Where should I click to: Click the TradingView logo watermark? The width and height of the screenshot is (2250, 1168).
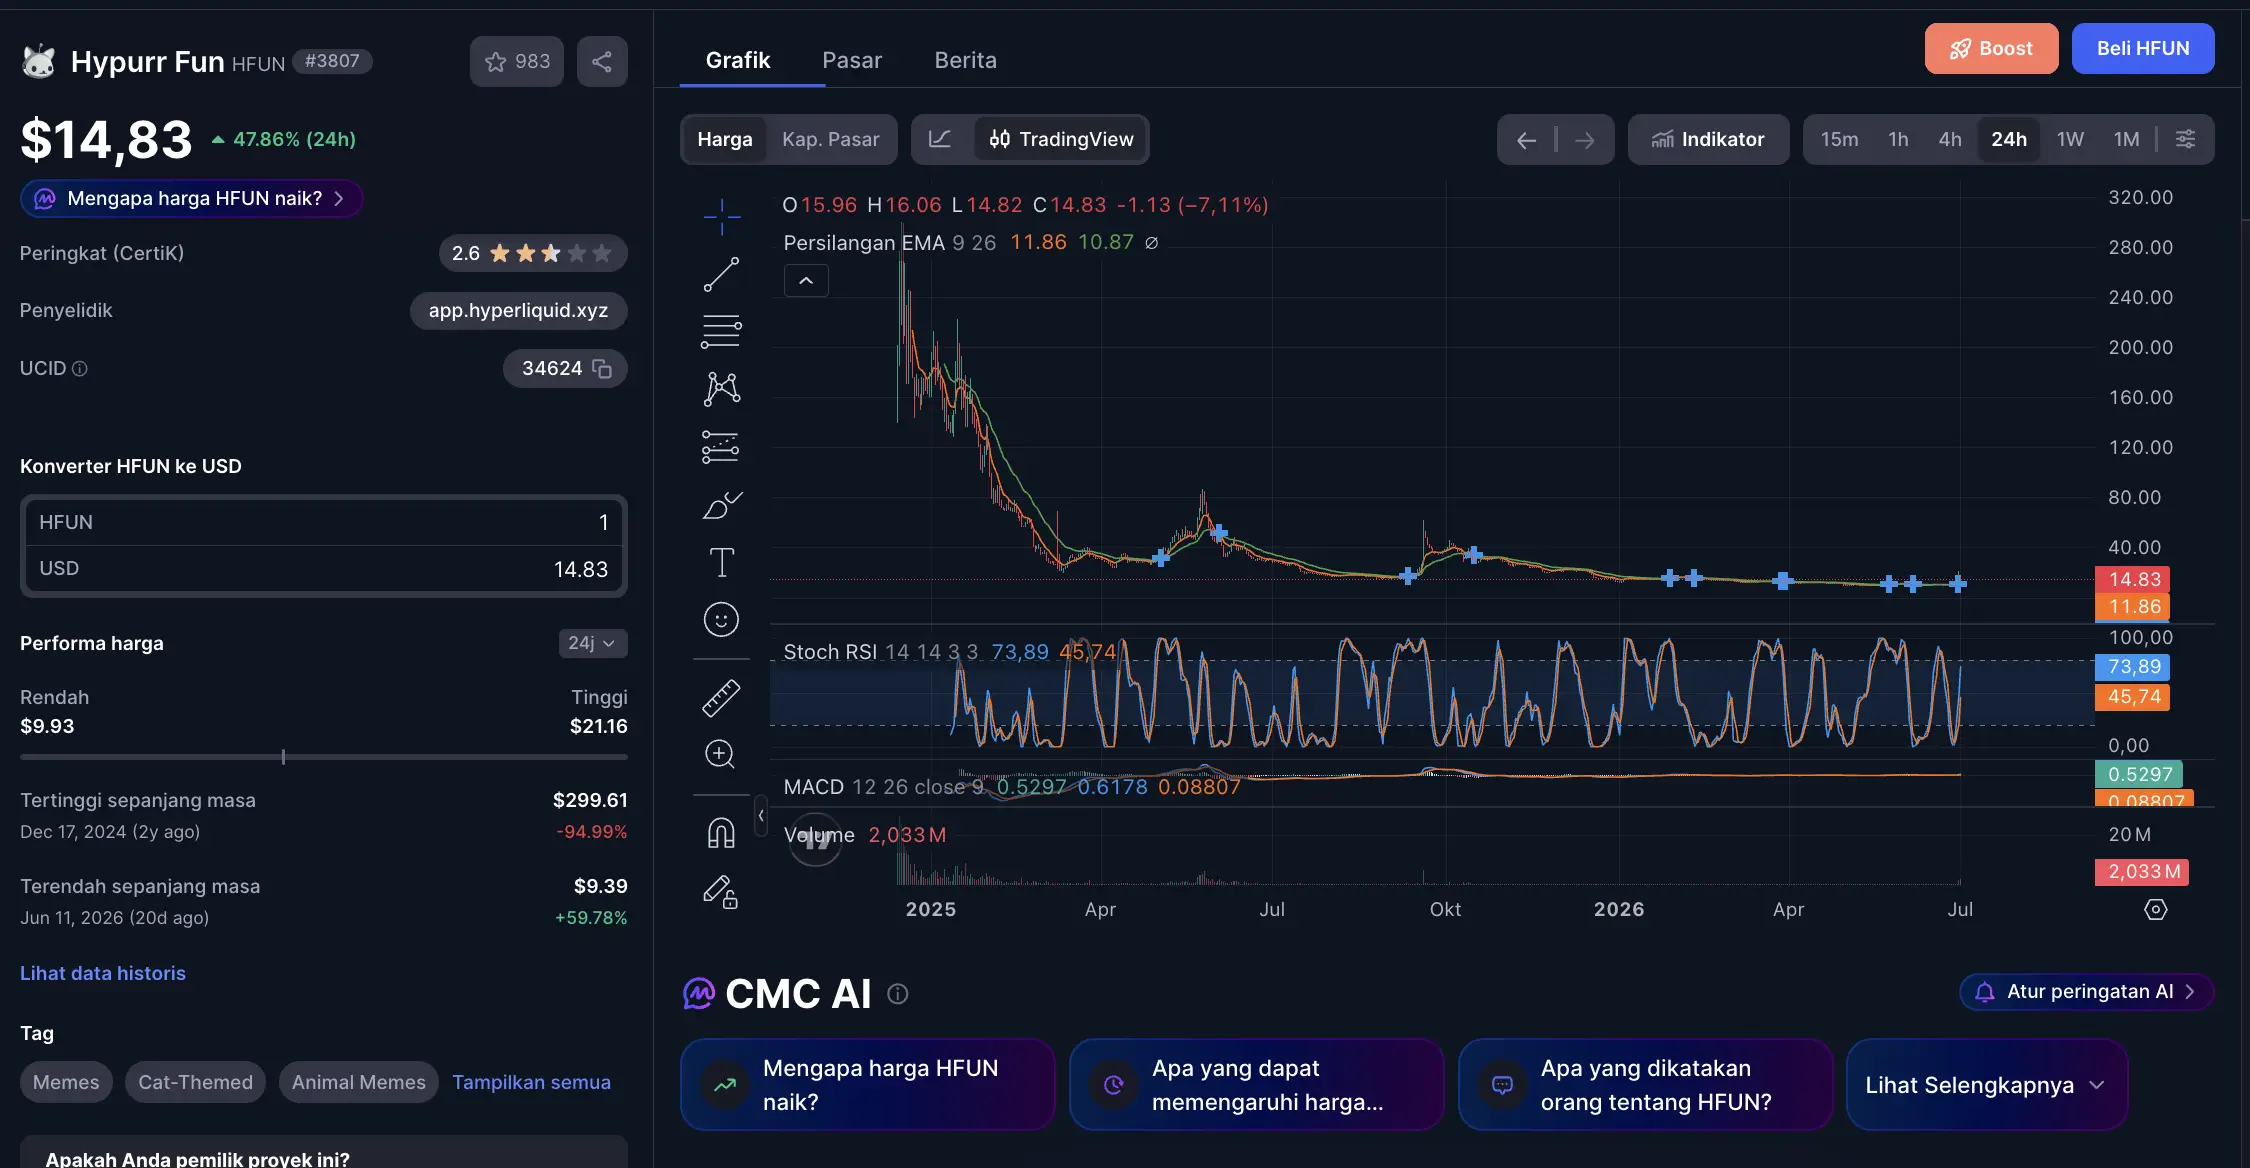[816, 840]
